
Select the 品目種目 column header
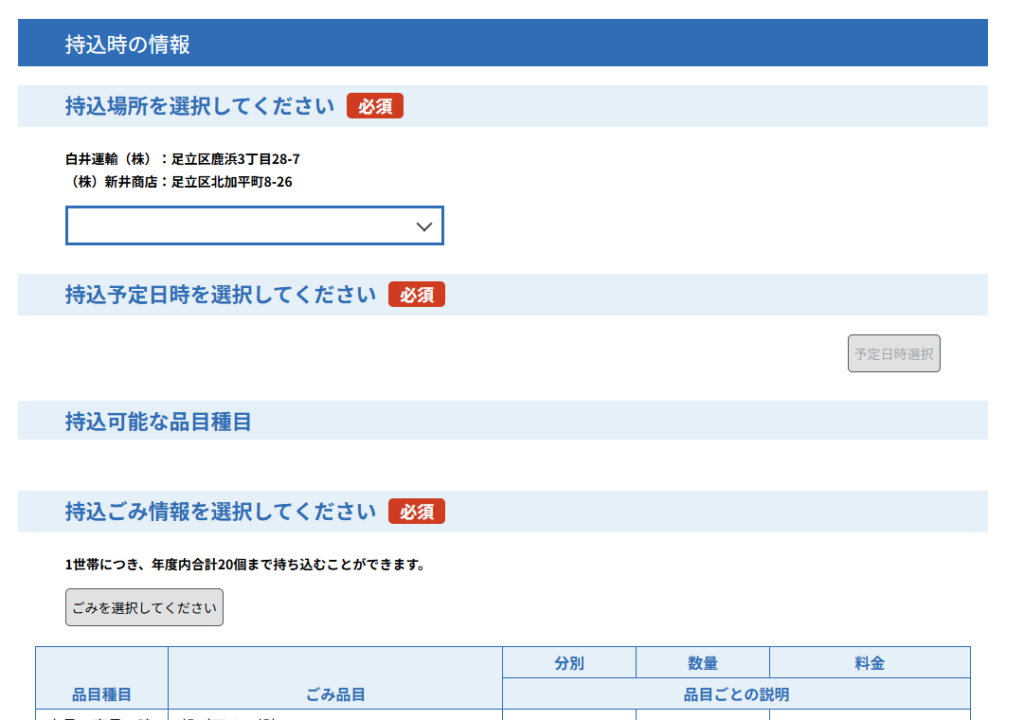pos(102,694)
